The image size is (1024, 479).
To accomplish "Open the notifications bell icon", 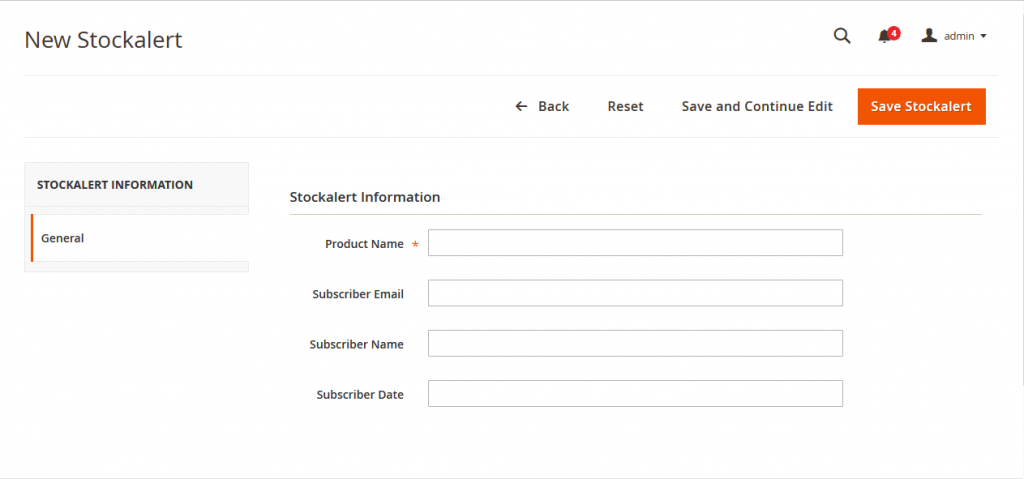I will pyautogui.click(x=884, y=37).
